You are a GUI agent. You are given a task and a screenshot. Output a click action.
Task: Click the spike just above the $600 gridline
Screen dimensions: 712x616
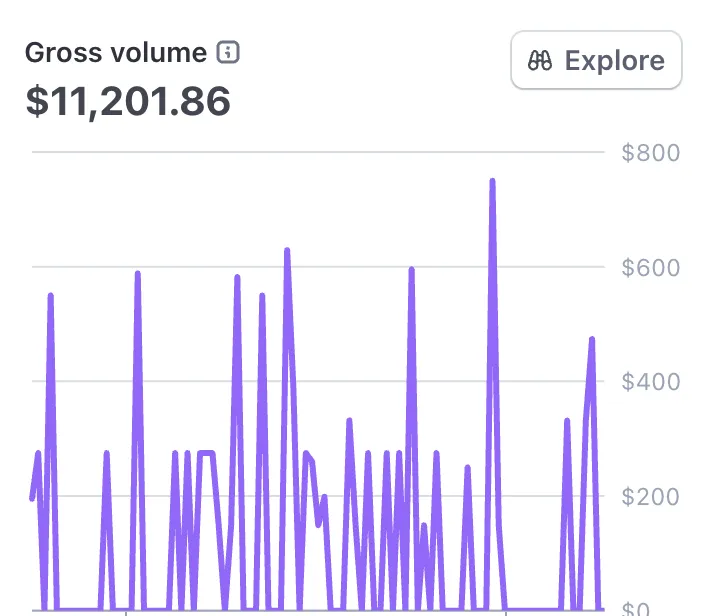tap(287, 251)
